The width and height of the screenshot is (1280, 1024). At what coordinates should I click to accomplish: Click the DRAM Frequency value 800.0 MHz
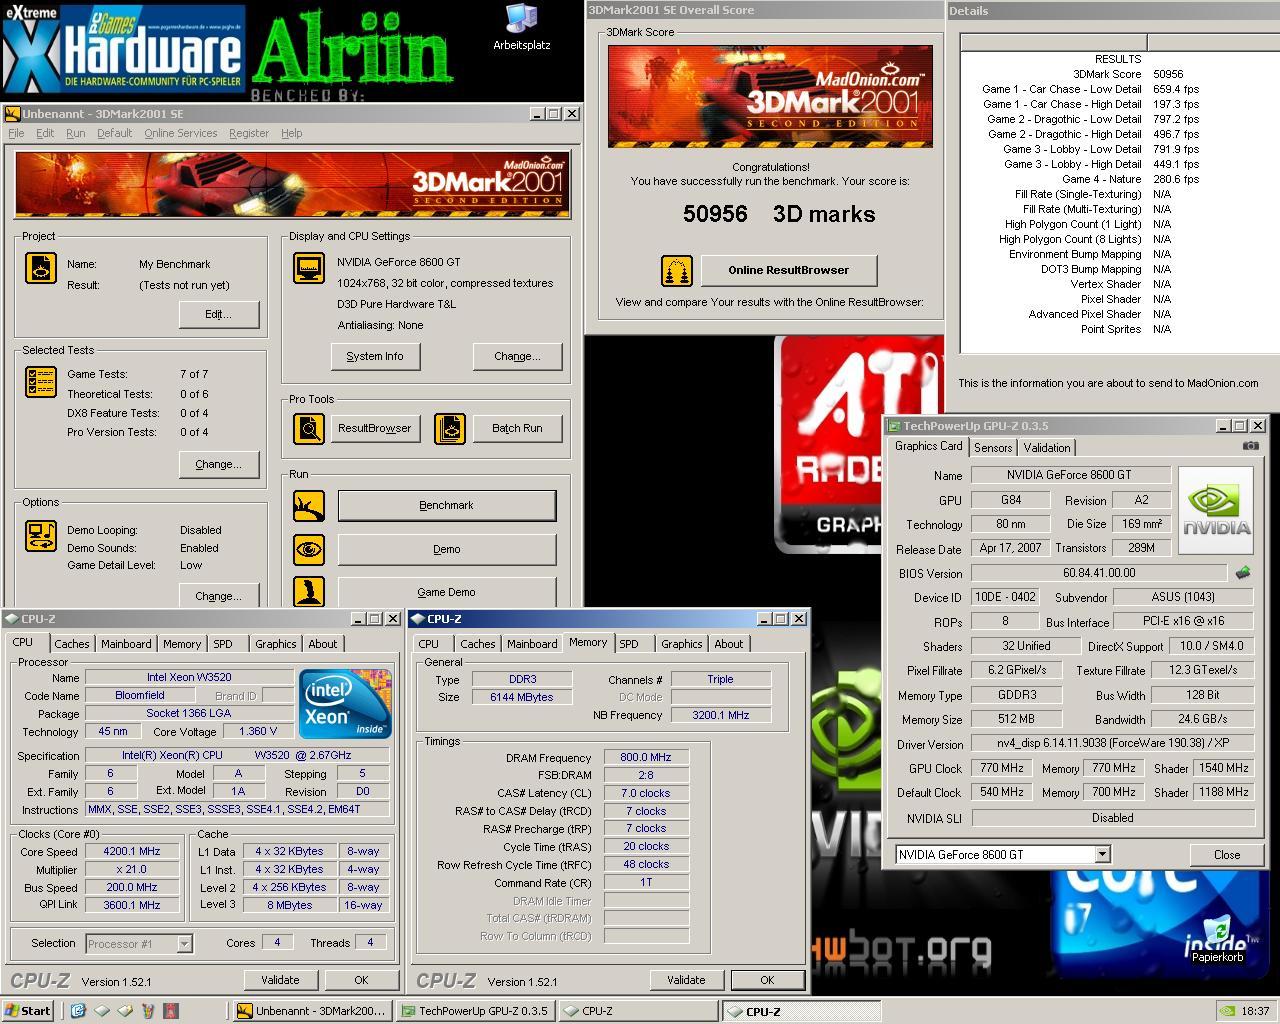645,758
